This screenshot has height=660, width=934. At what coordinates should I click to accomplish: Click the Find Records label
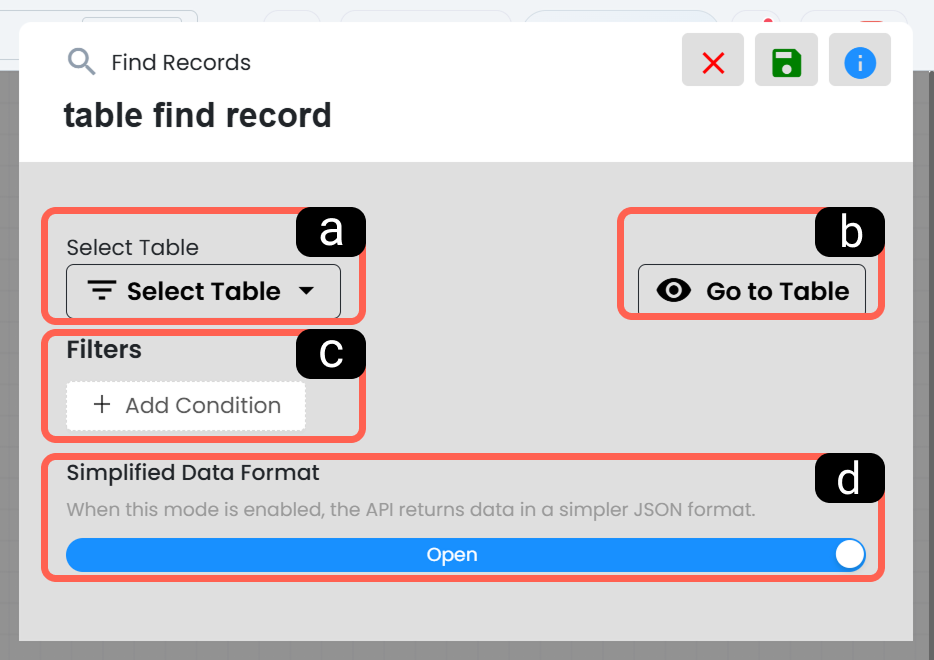(x=181, y=63)
